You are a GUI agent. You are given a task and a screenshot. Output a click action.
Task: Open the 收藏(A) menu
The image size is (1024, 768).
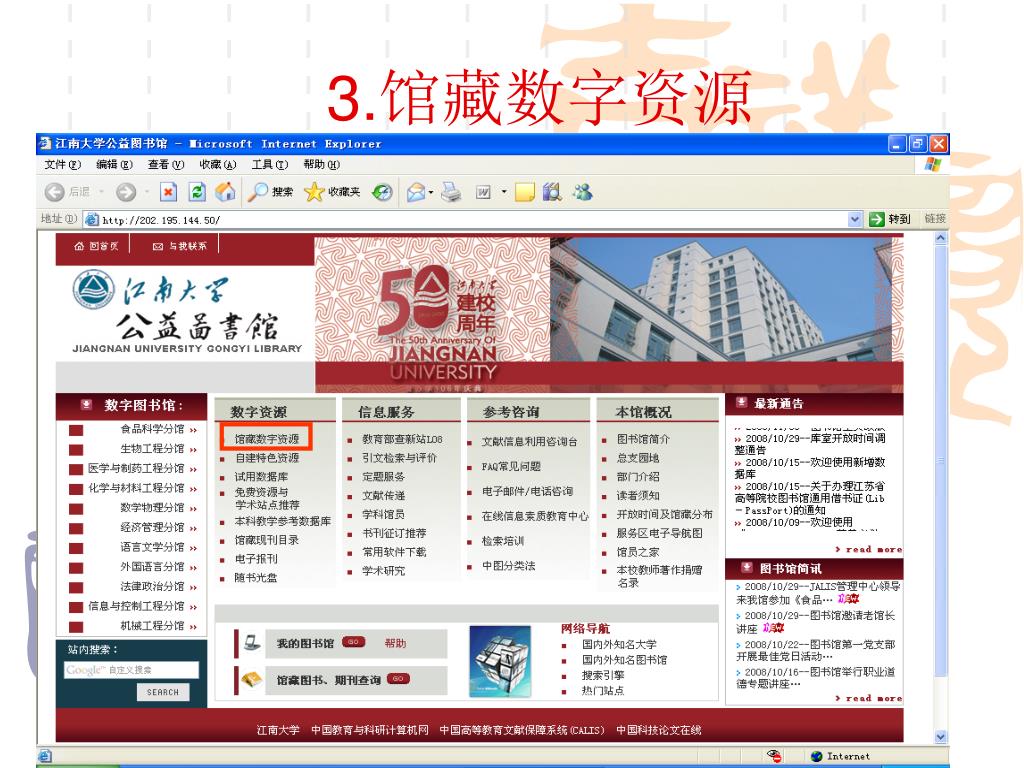point(217,165)
